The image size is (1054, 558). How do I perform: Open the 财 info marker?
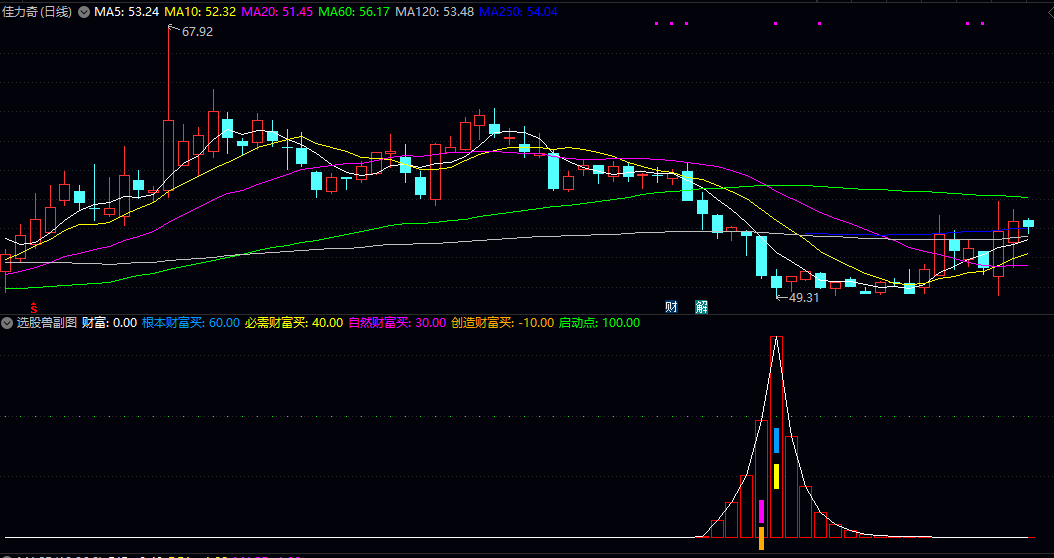point(671,307)
